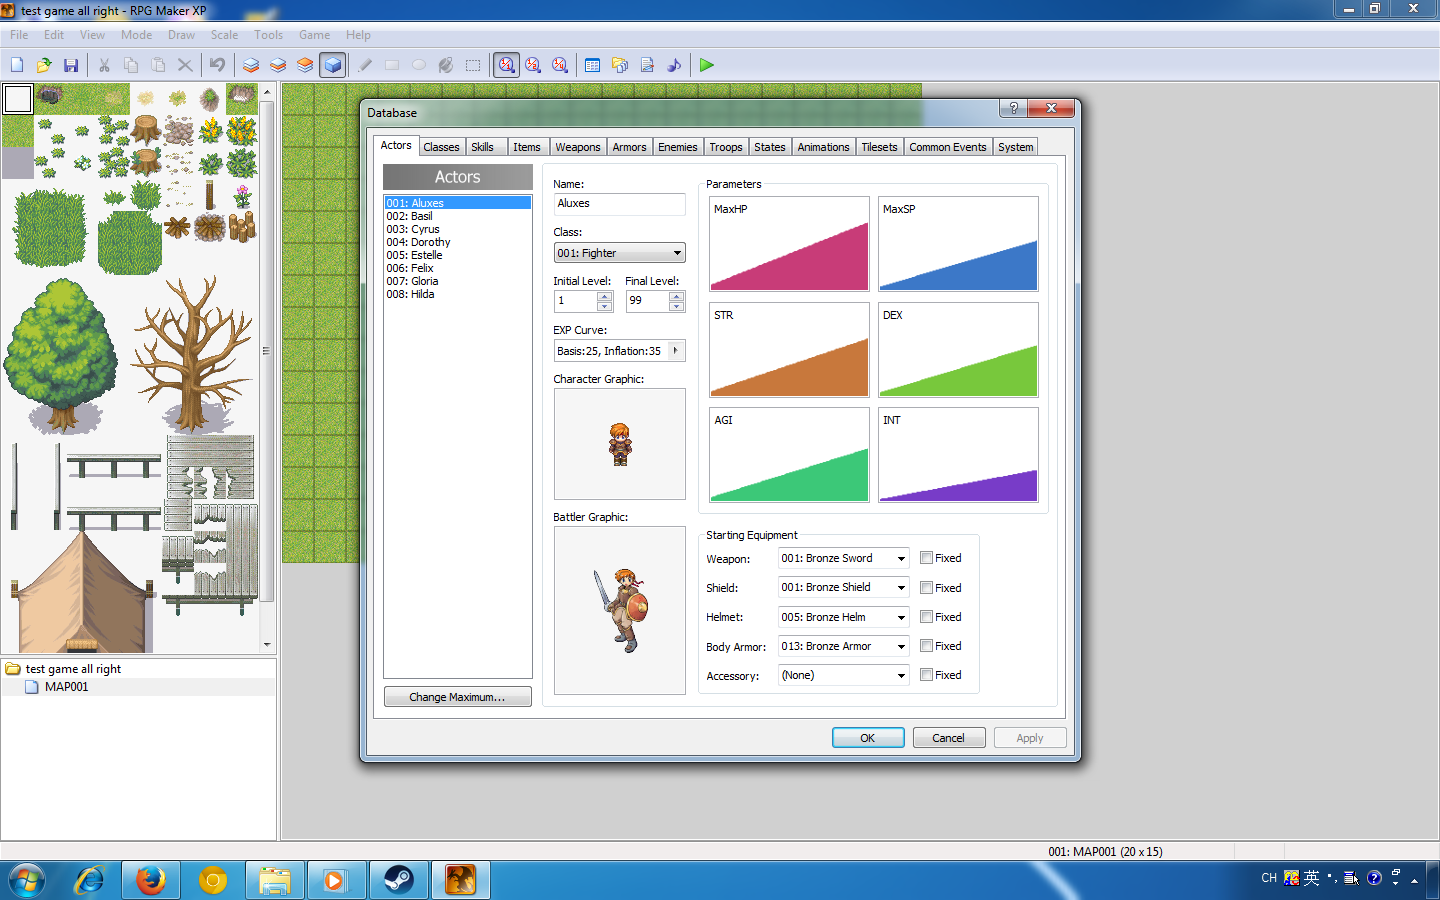Tick the Fixed checkbox for Body Armor

pos(926,645)
